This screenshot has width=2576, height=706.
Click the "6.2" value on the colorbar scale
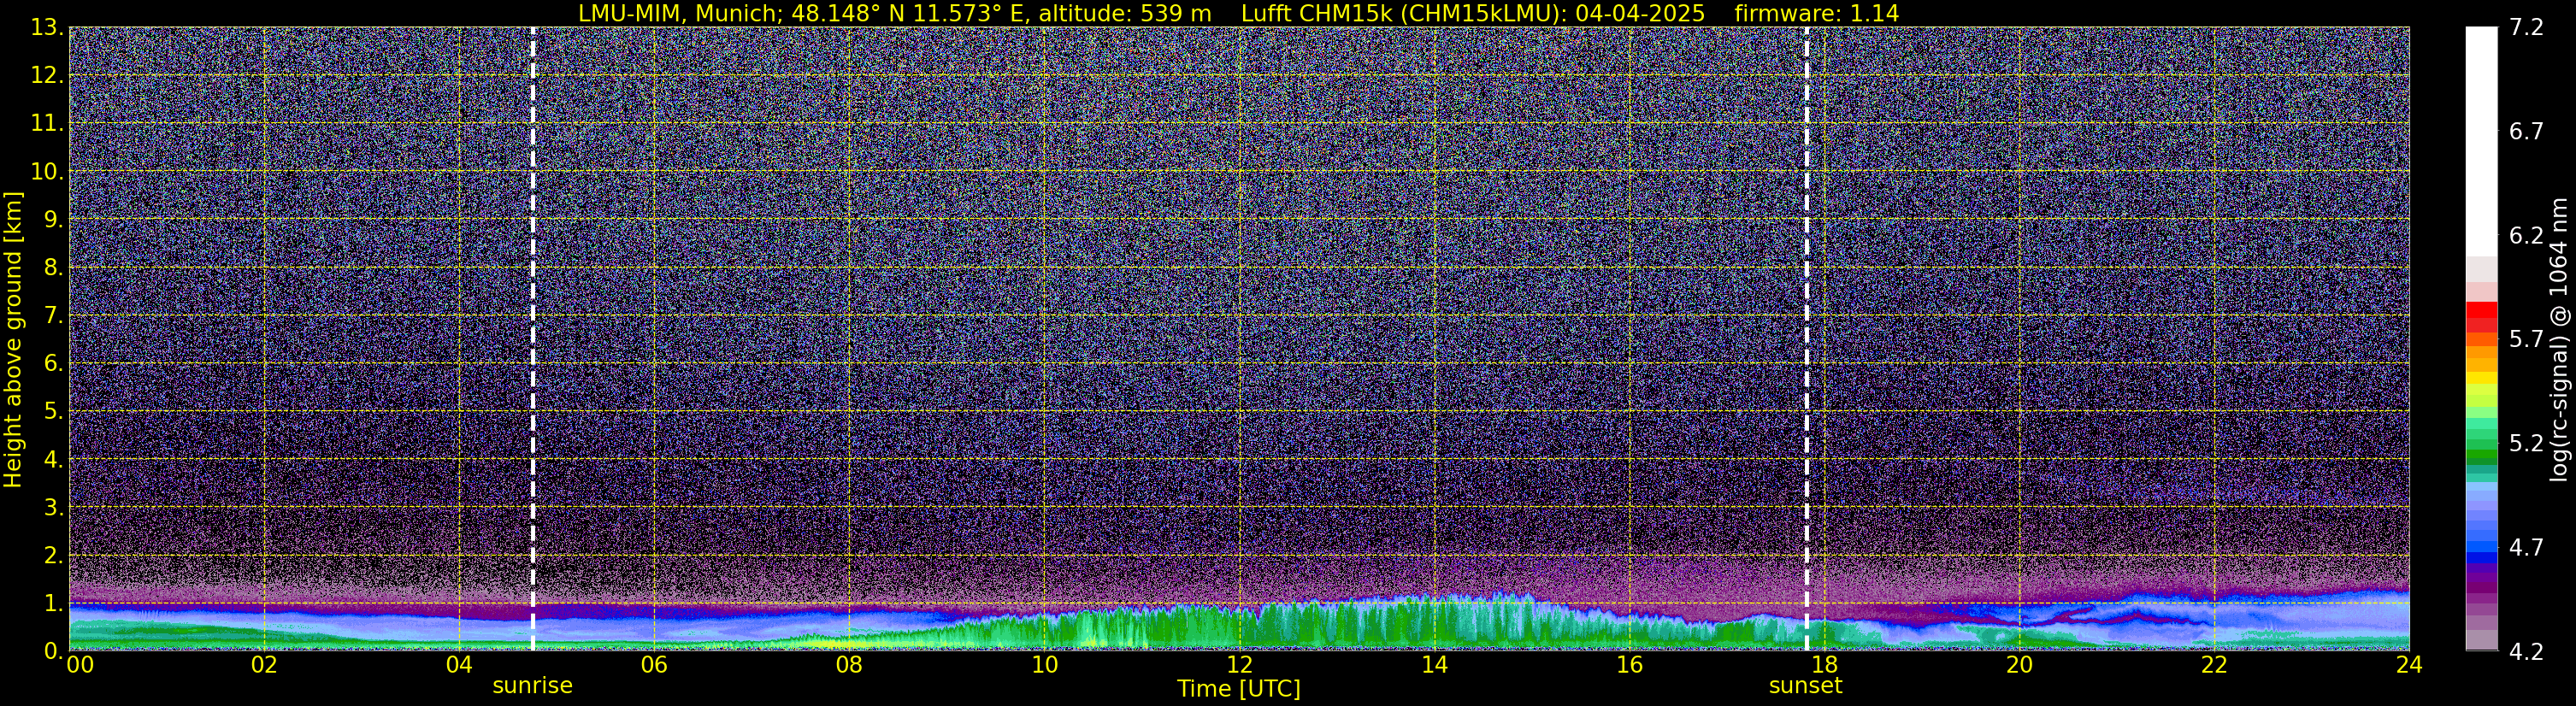click(x=2527, y=235)
